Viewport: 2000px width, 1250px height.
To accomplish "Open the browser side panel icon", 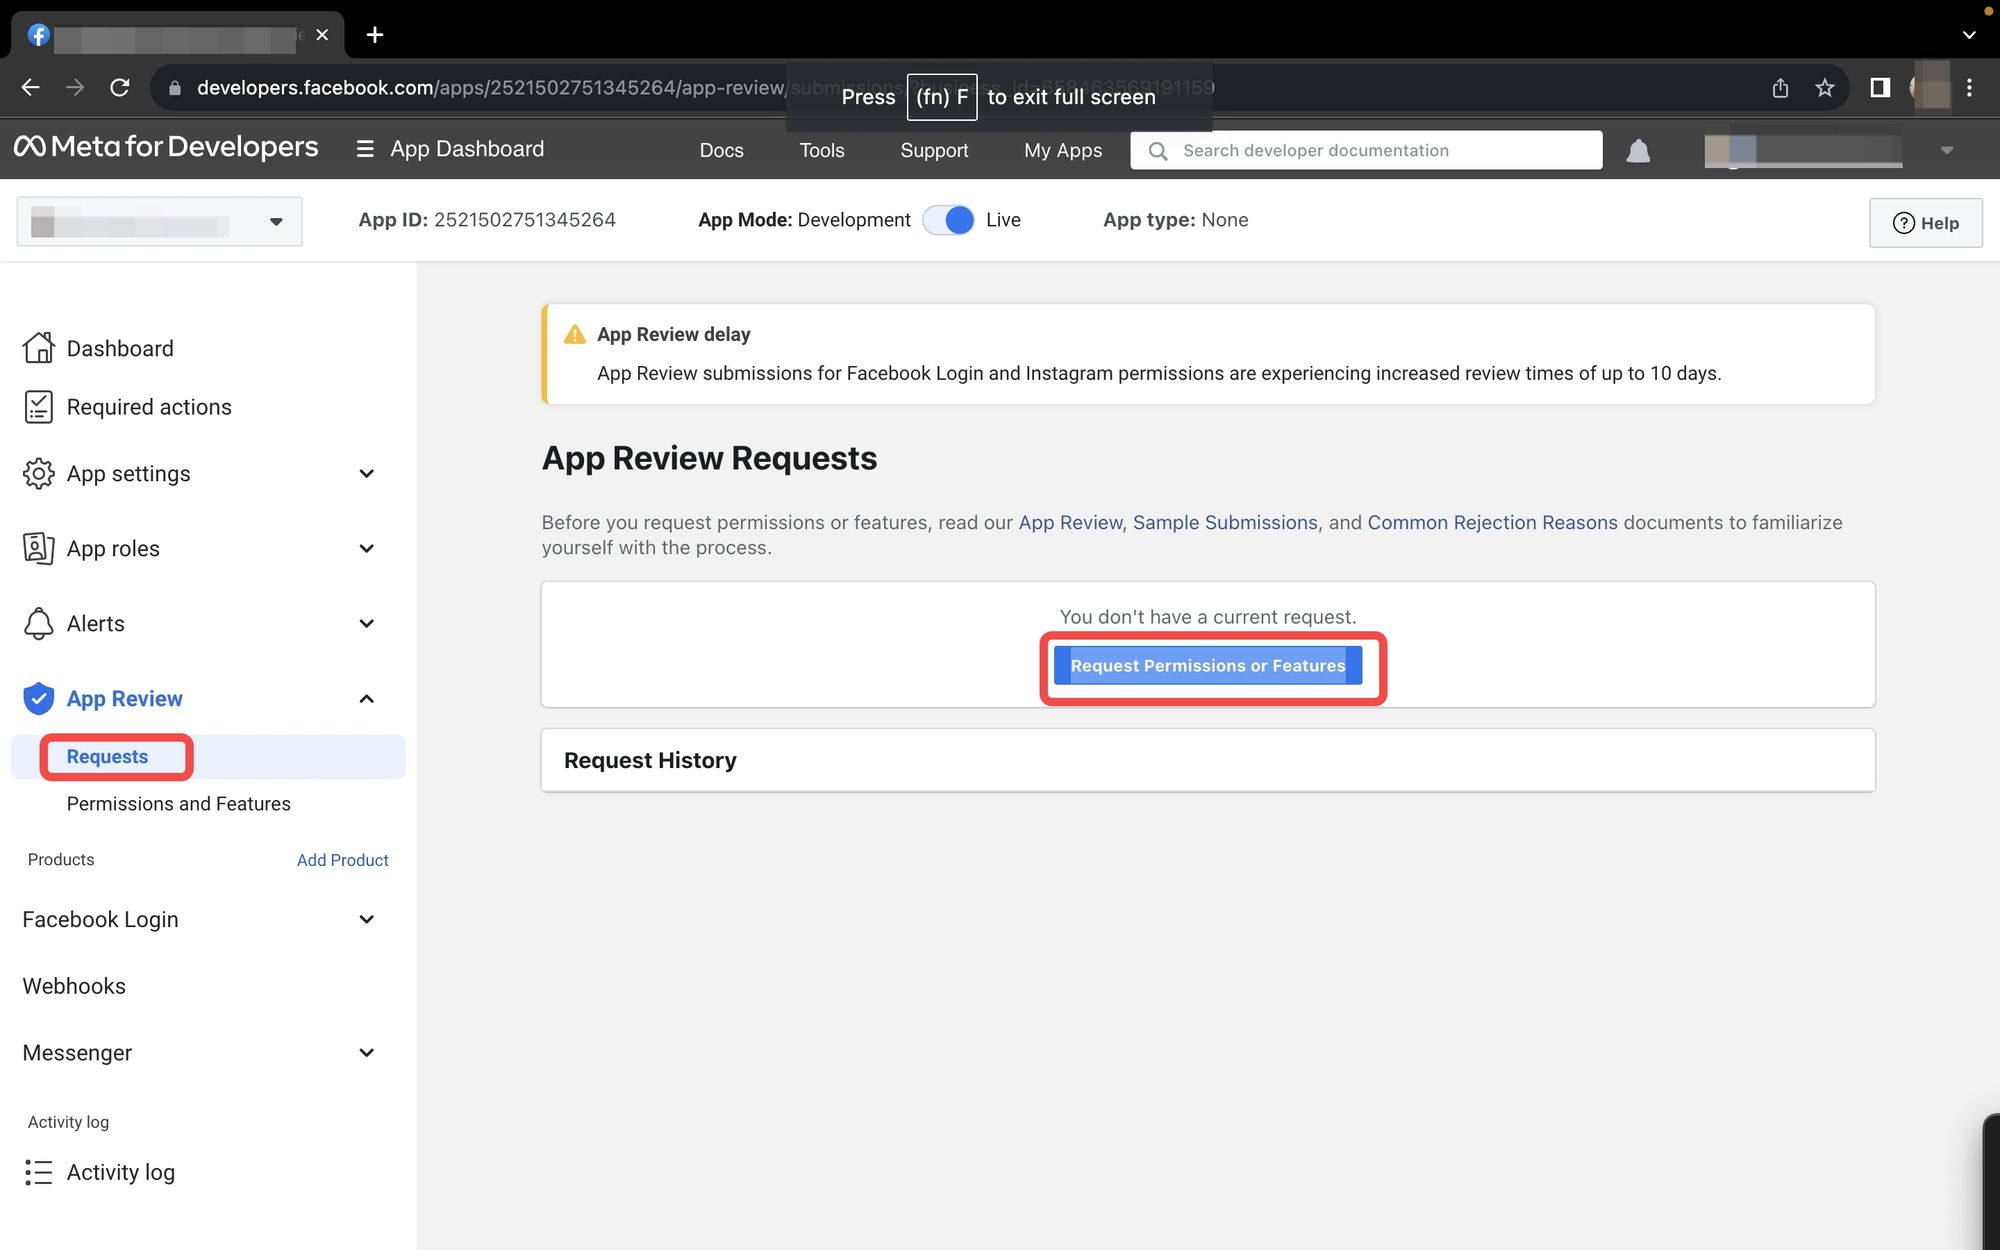I will click(x=1880, y=88).
